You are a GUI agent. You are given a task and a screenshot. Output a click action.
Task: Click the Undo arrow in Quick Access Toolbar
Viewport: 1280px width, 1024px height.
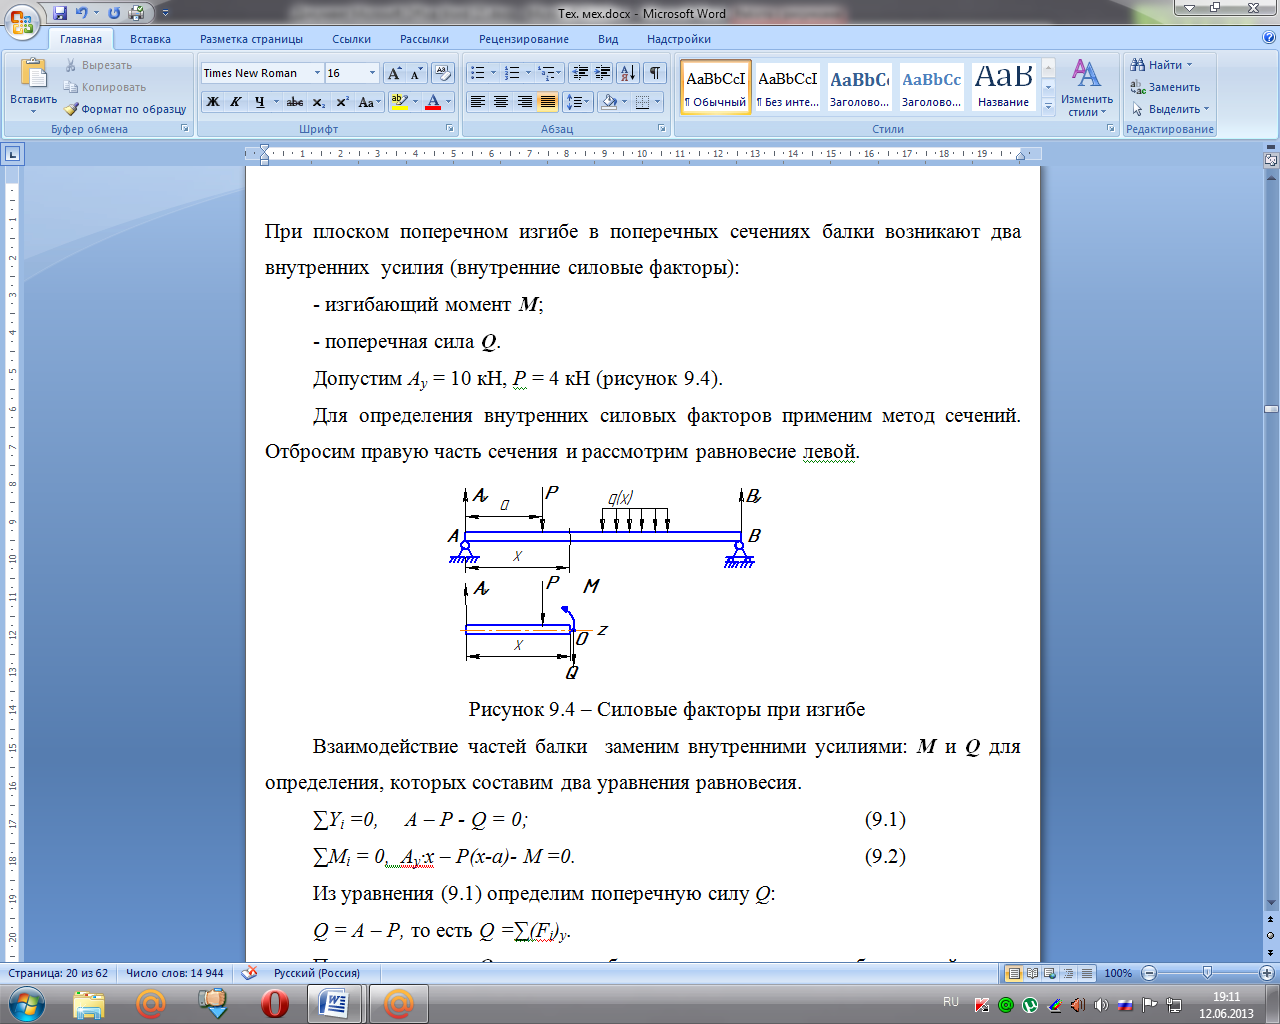(82, 13)
